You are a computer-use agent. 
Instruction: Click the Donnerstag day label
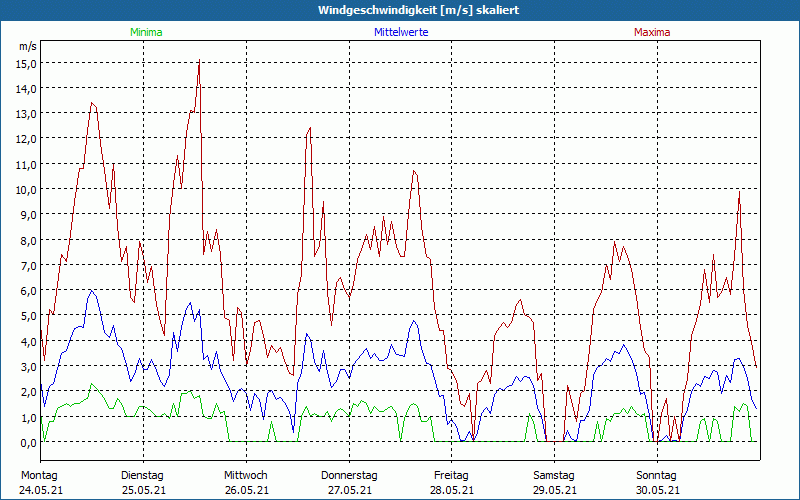(349, 475)
